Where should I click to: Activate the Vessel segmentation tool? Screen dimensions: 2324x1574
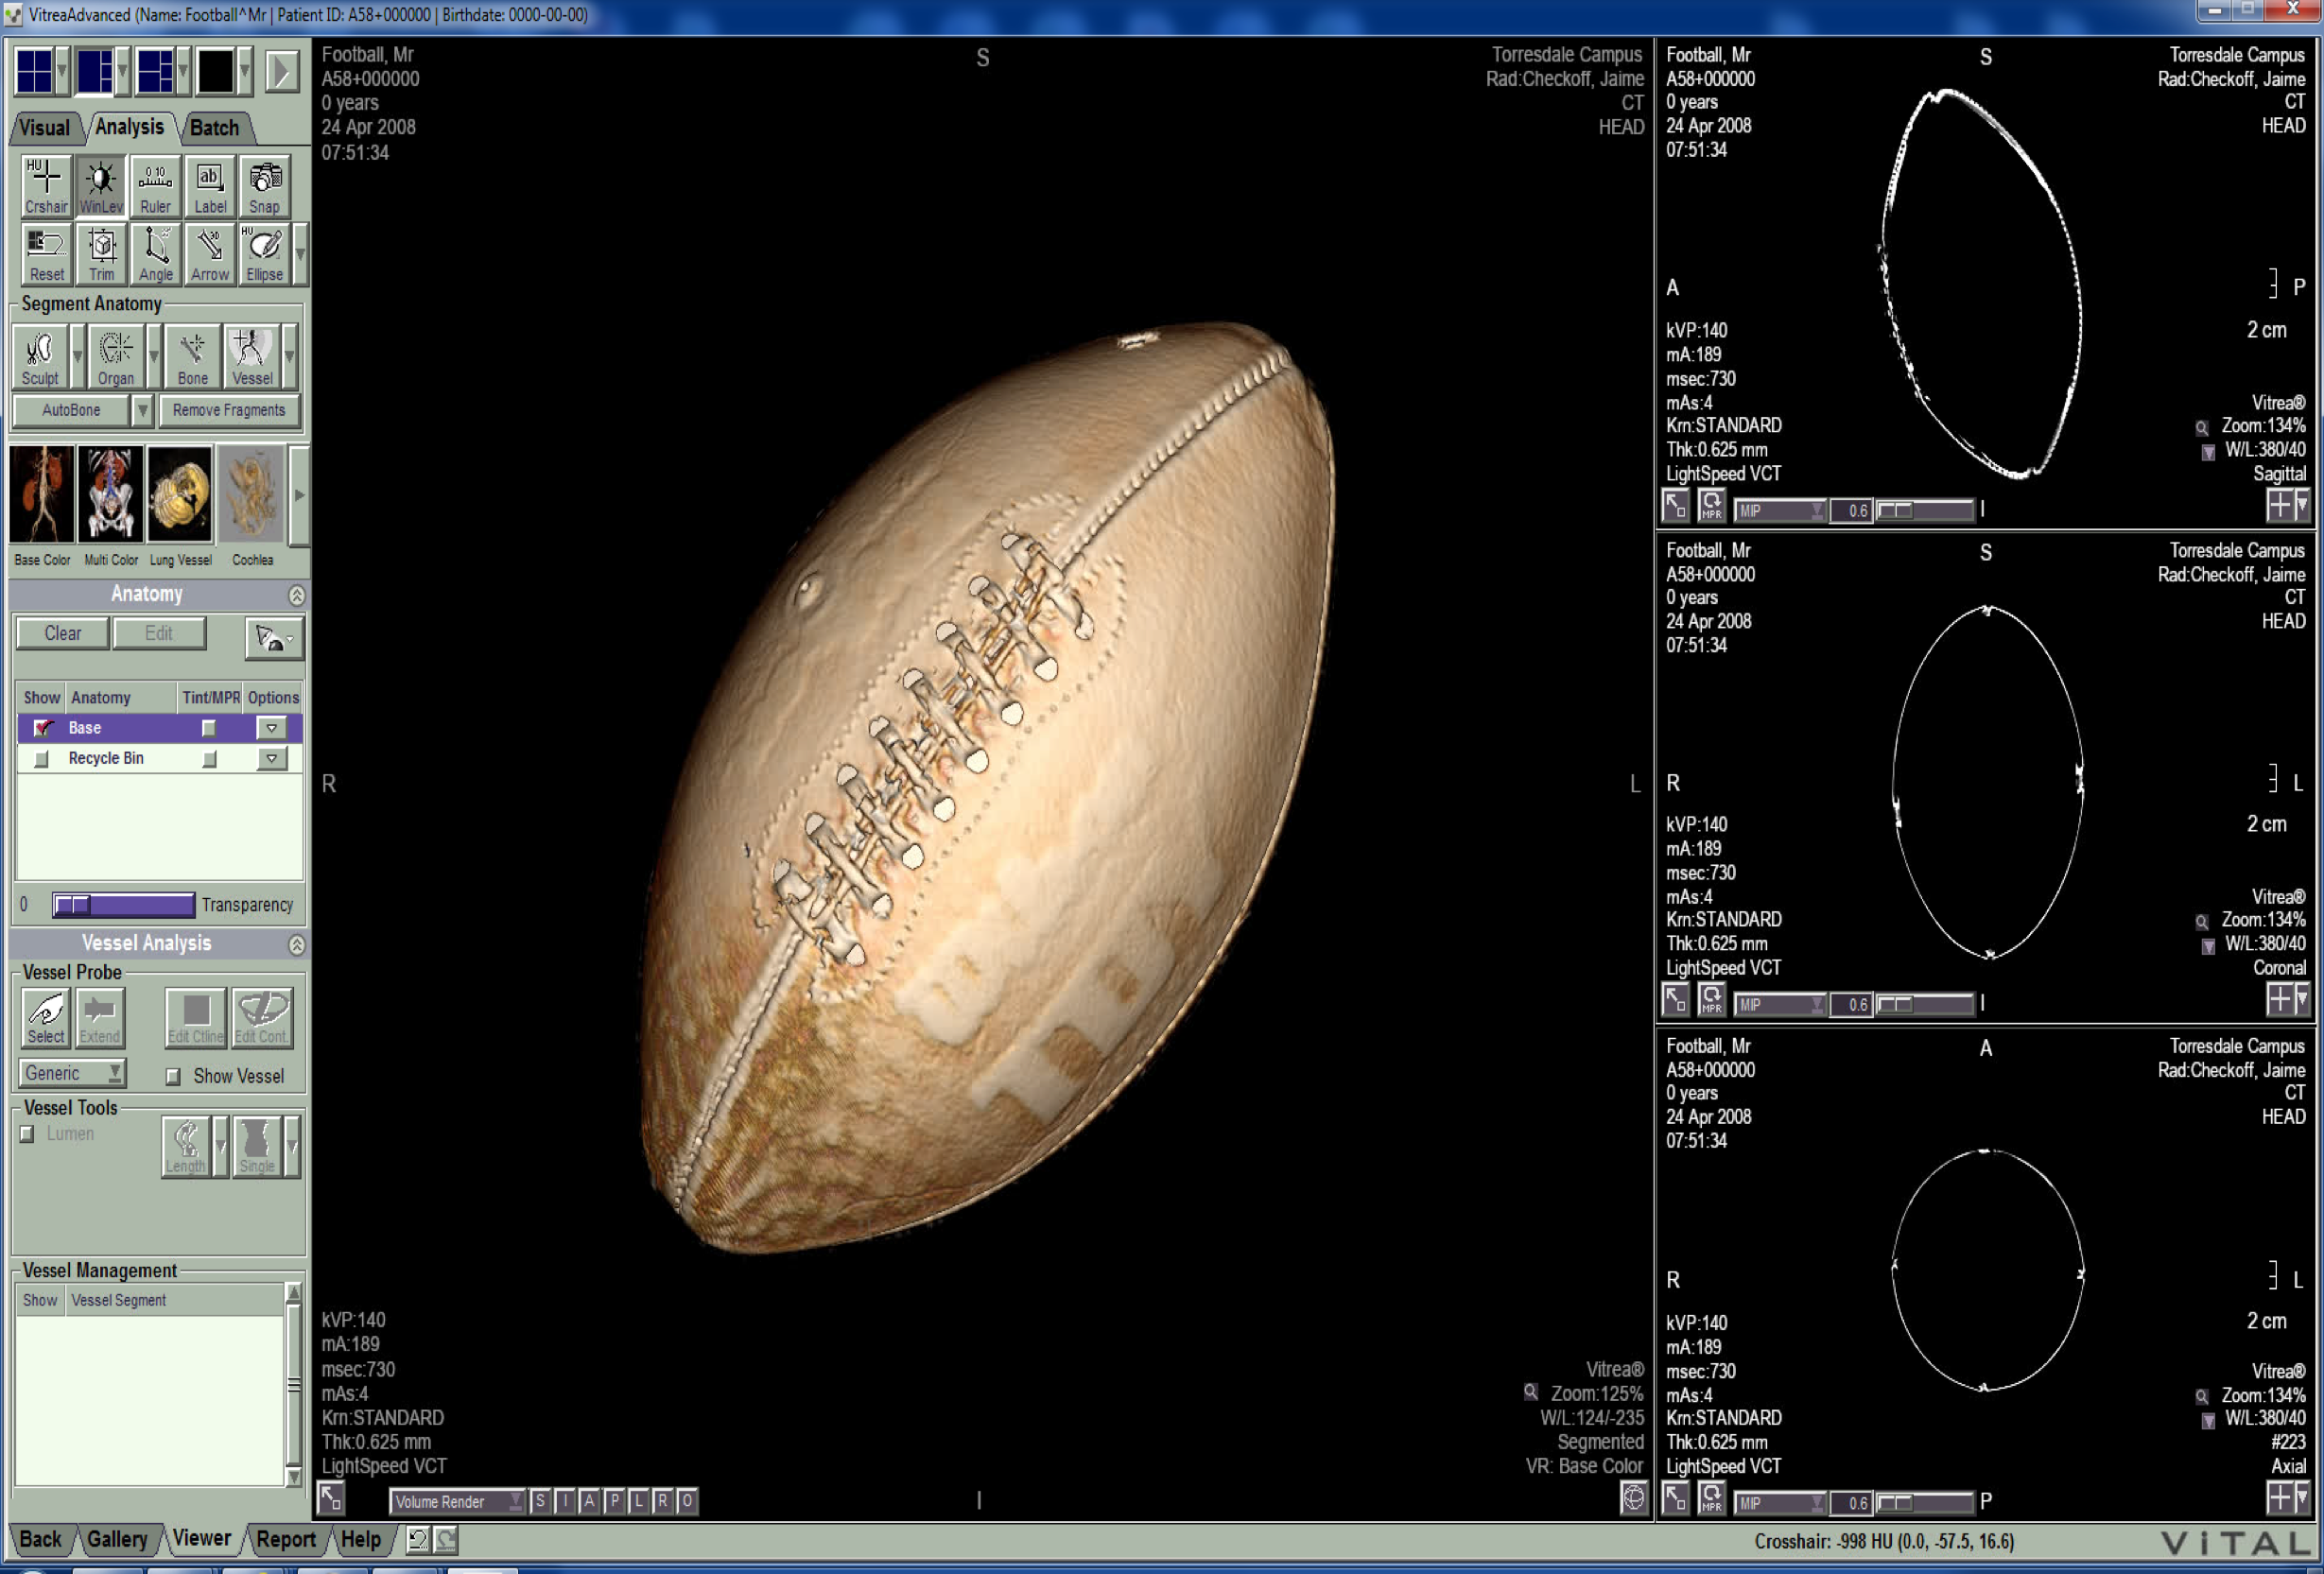click(252, 357)
